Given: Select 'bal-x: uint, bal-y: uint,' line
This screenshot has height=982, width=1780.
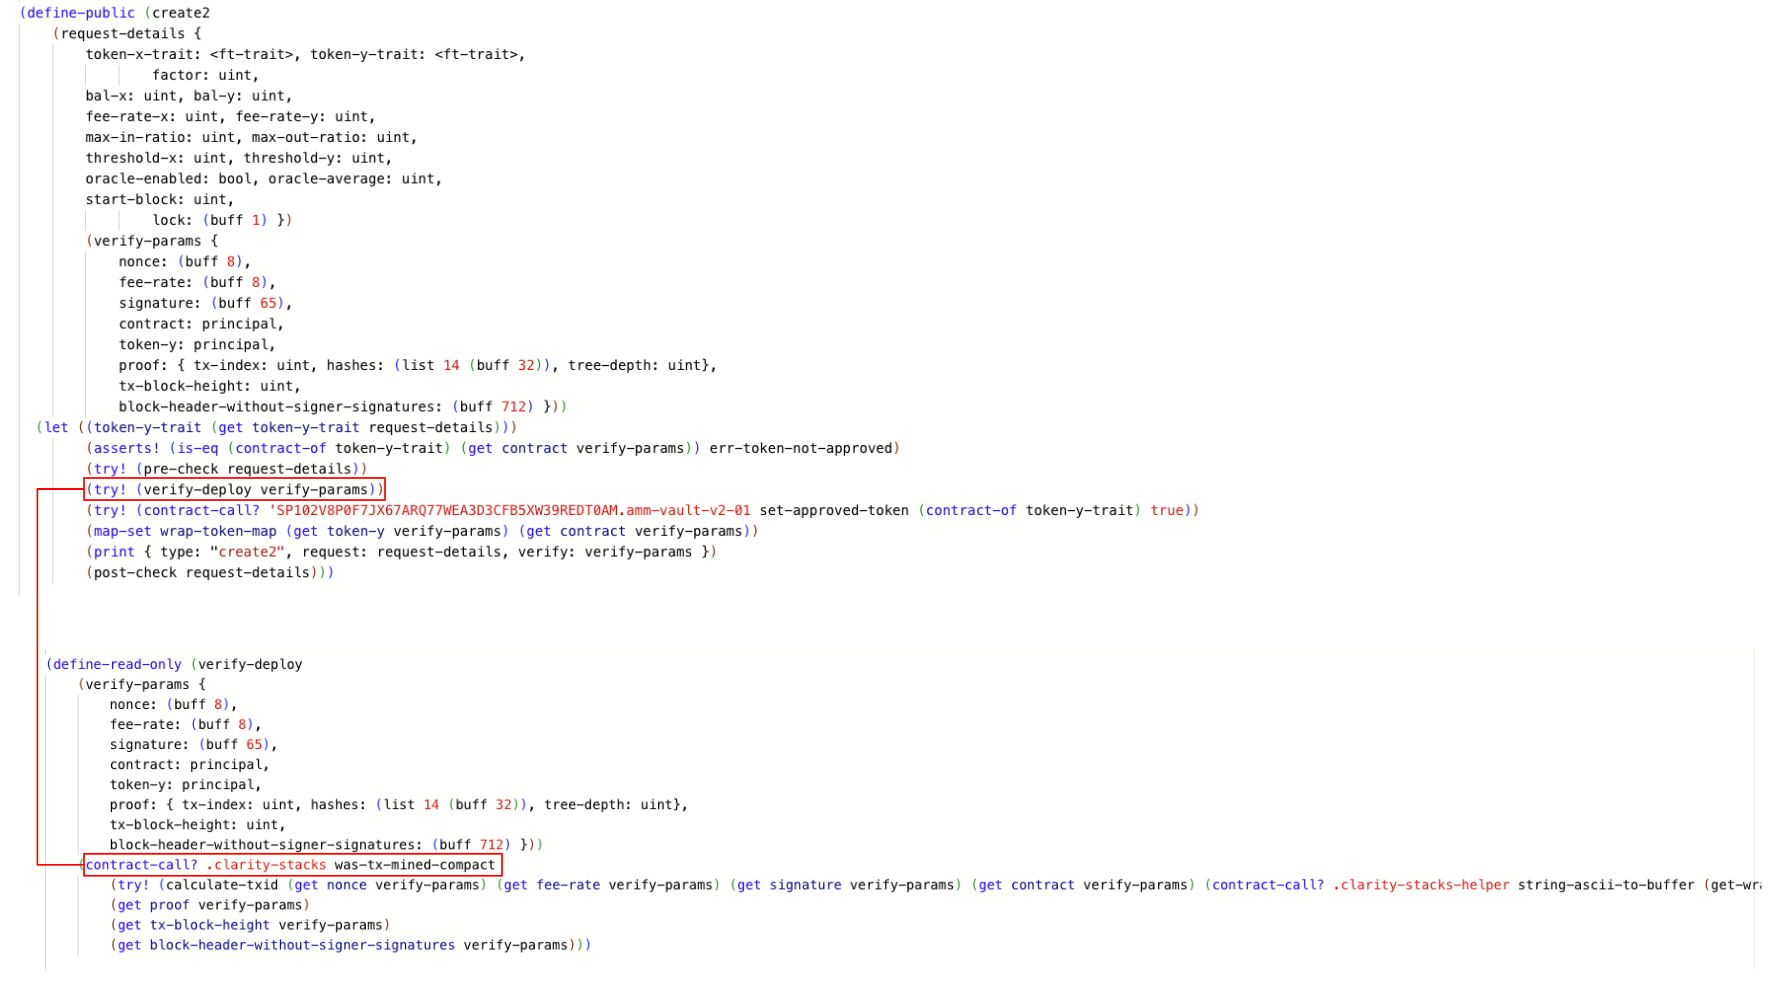Looking at the screenshot, I should click(x=189, y=96).
